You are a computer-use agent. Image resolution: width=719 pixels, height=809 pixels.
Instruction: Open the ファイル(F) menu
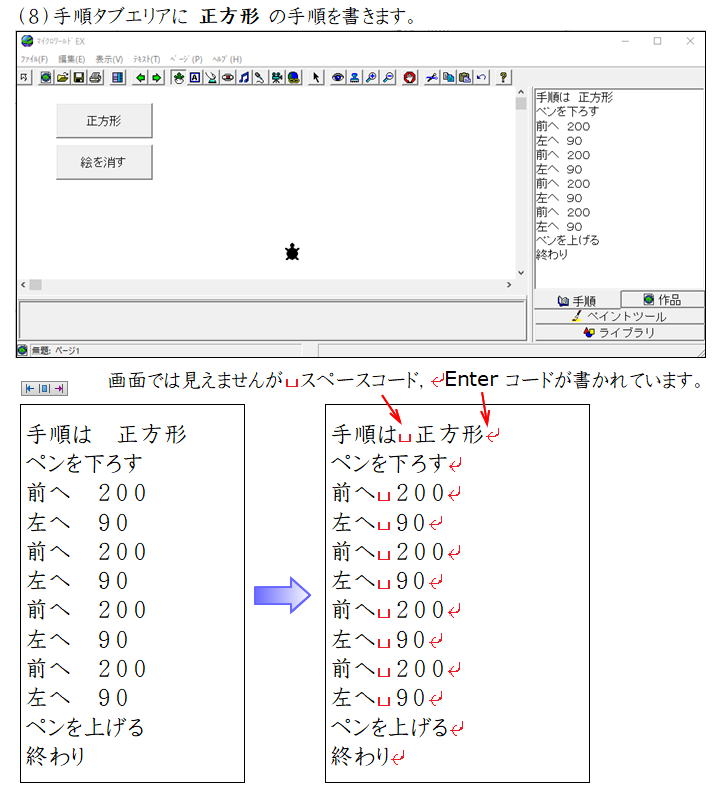(34, 59)
